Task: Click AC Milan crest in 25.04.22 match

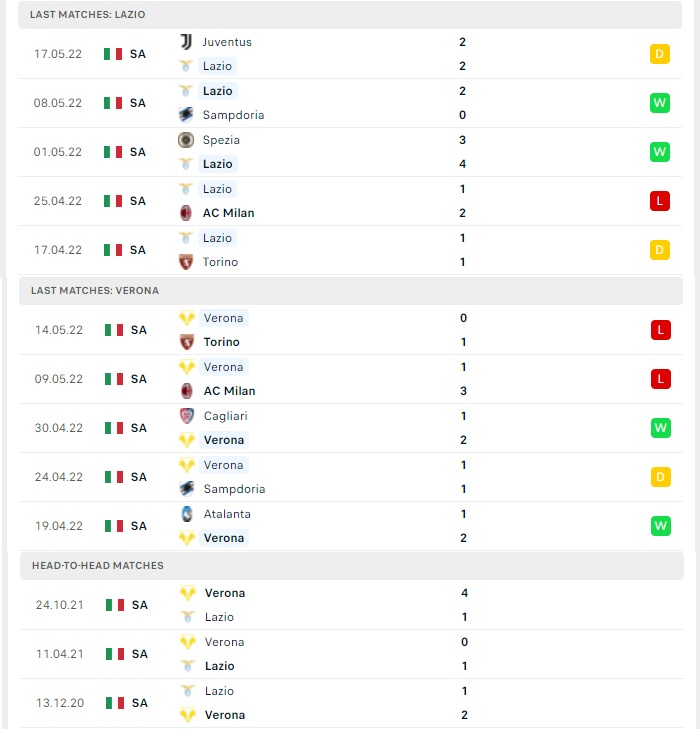Action: pos(186,213)
